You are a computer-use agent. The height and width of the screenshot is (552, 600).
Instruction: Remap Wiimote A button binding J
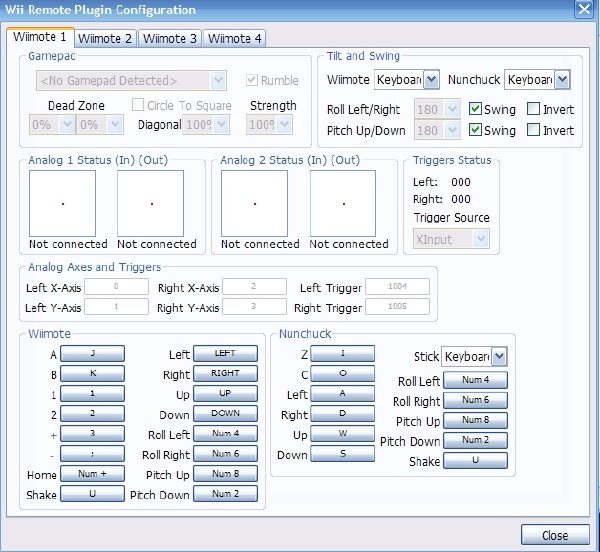click(x=92, y=353)
